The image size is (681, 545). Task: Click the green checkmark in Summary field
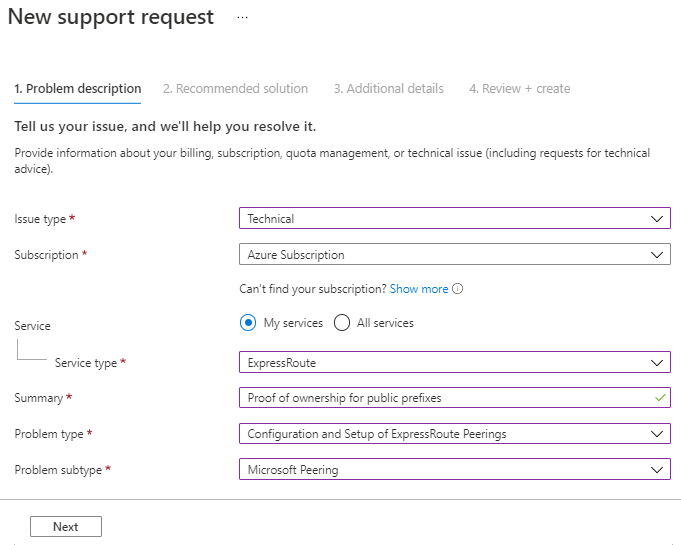tap(659, 397)
